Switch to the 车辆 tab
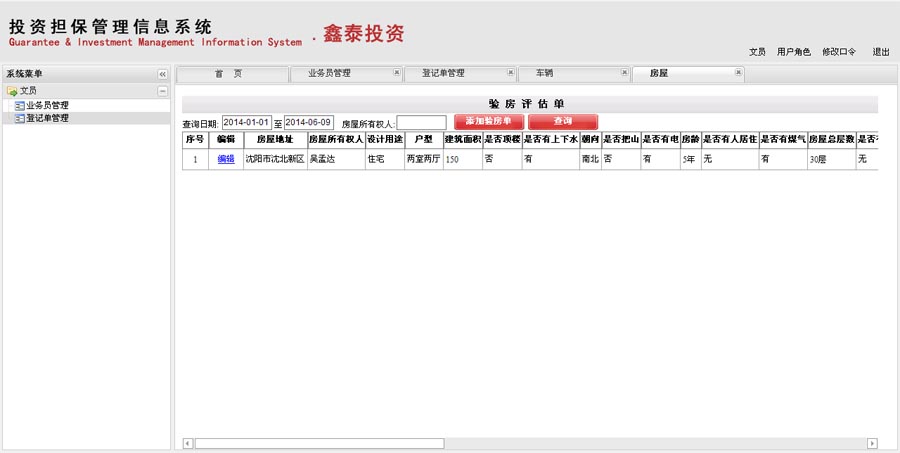The width and height of the screenshot is (900, 453). (x=544, y=74)
